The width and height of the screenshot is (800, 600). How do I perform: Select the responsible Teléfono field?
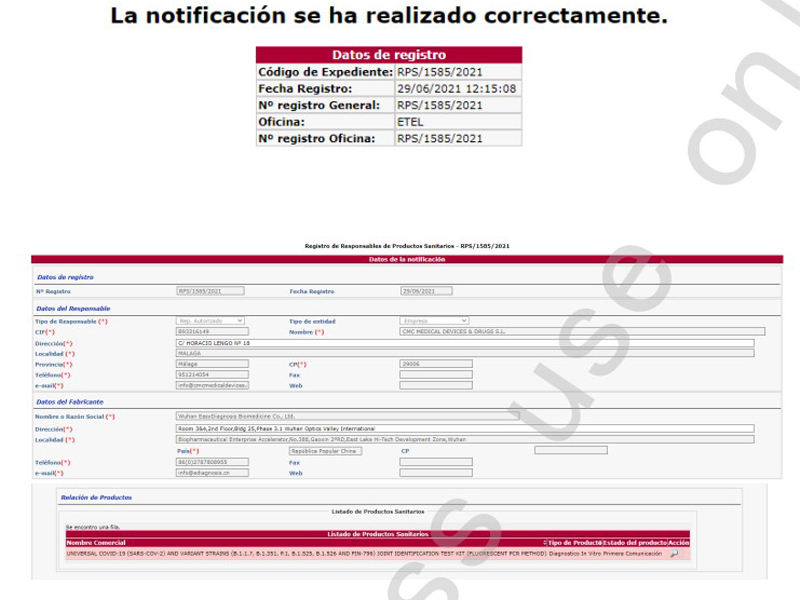212,375
